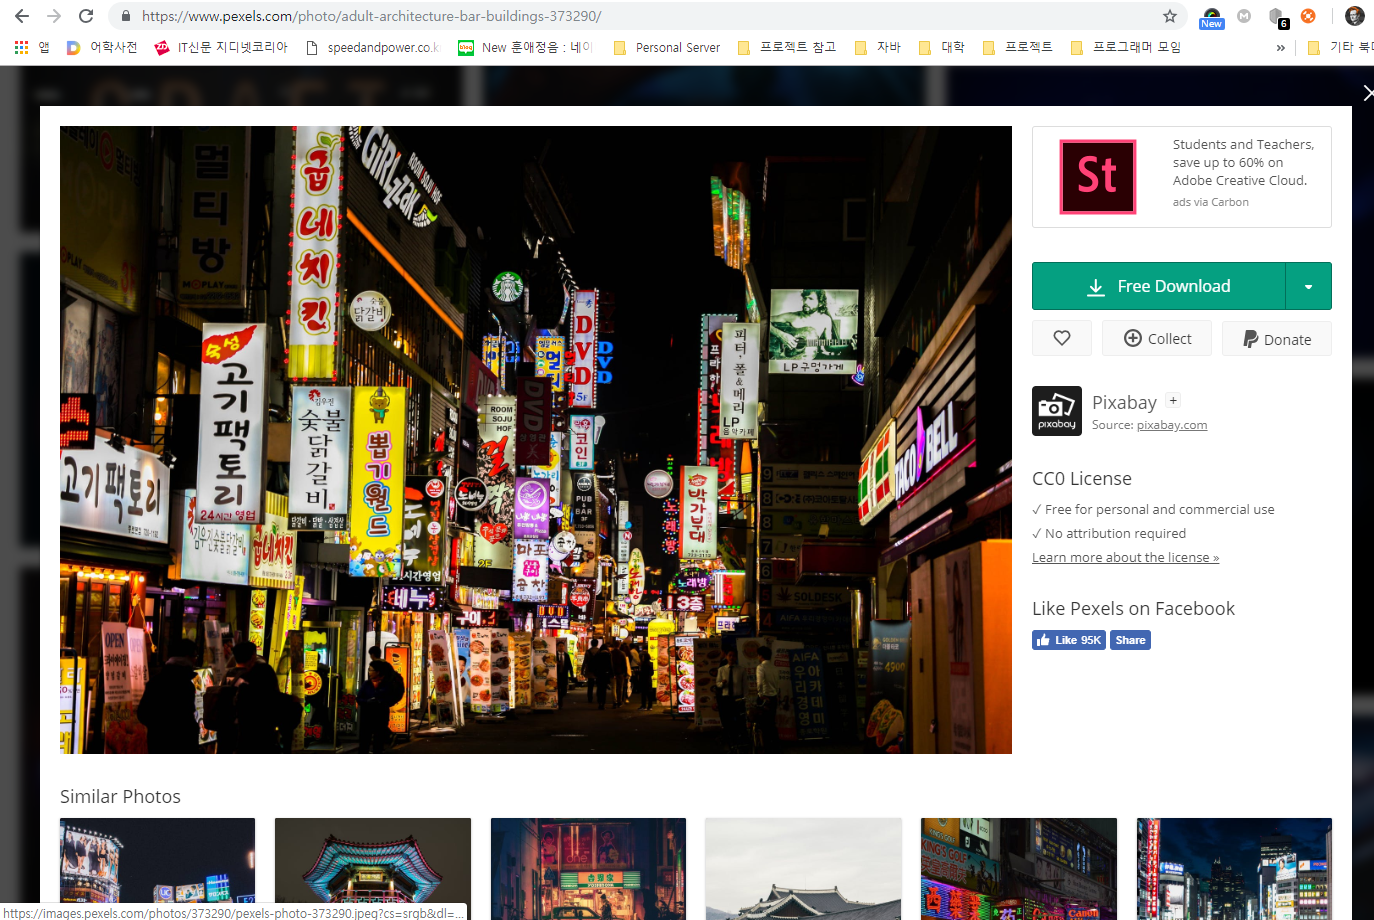This screenshot has height=920, width=1374.
Task: Expand download size options arrow
Action: pyautogui.click(x=1308, y=286)
